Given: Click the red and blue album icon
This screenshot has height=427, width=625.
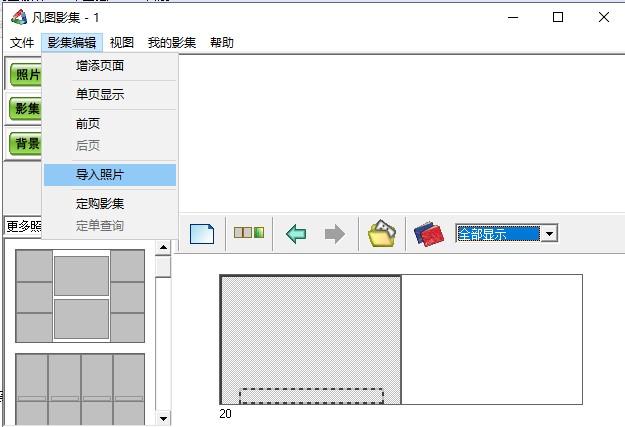Looking at the screenshot, I should click(x=429, y=234).
